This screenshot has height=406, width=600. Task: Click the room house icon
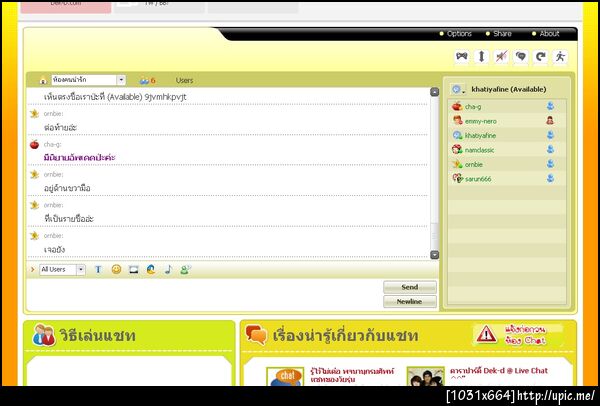[43, 80]
